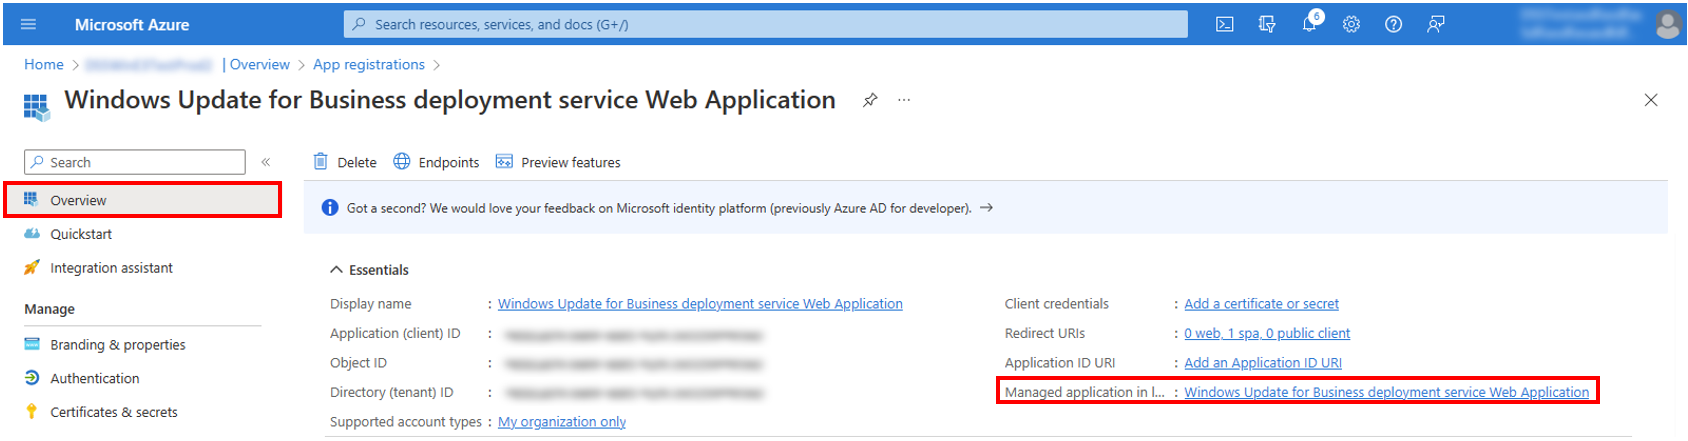Image resolution: width=1688 pixels, height=441 pixels.
Task: Click the Integration assistant rocket icon
Action: [31, 267]
